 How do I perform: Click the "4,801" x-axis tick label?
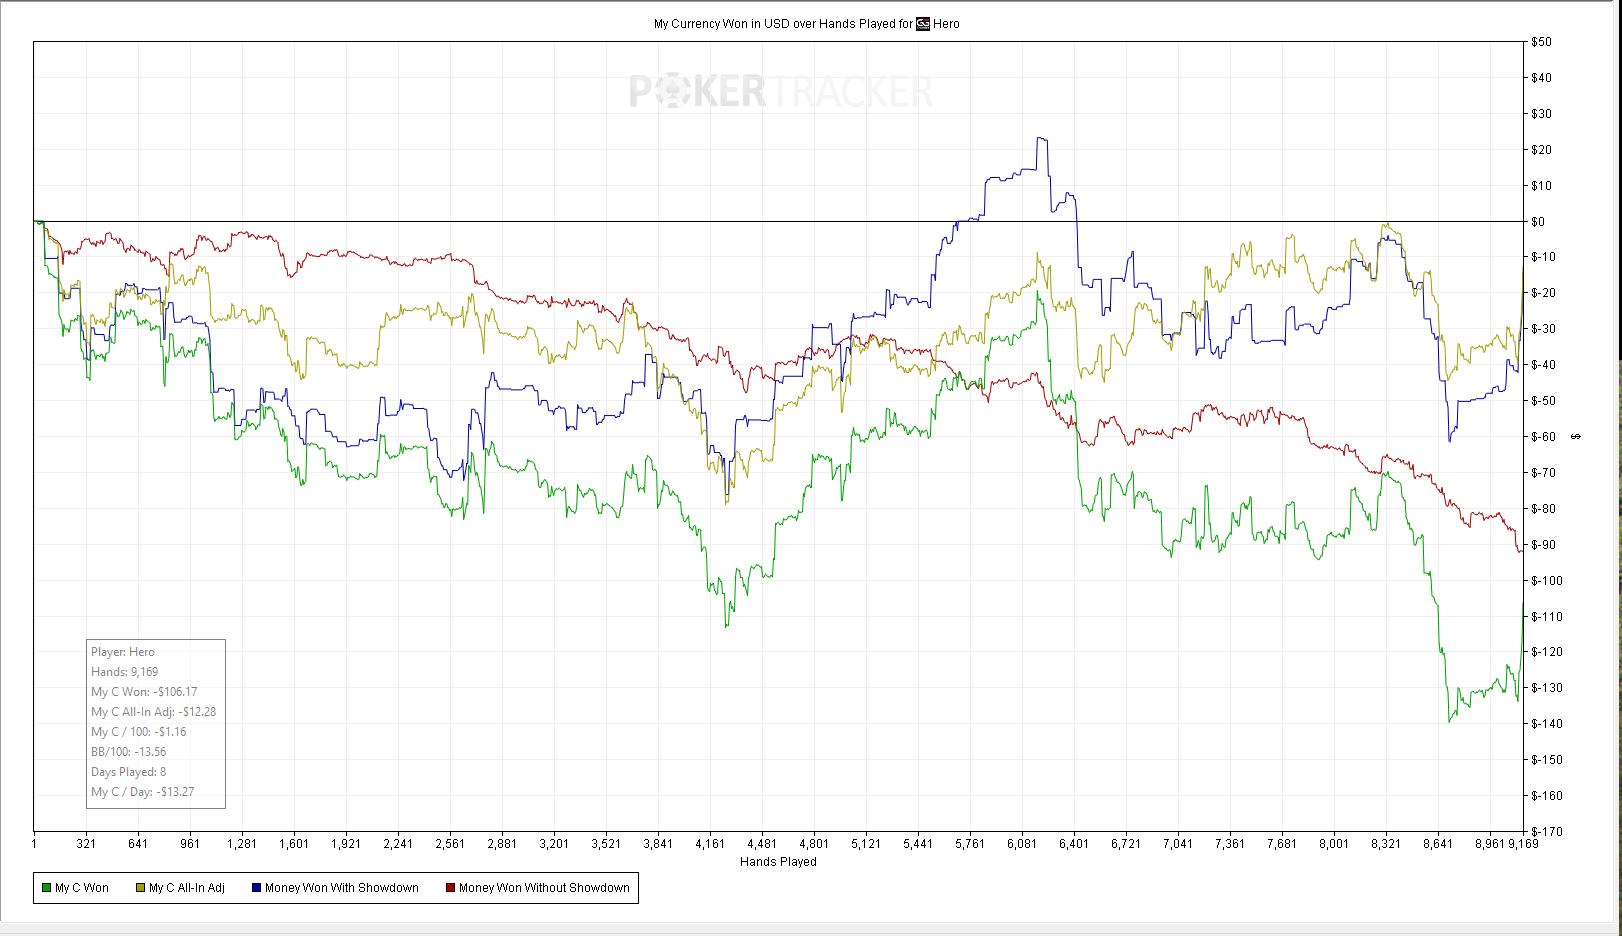[x=814, y=844]
